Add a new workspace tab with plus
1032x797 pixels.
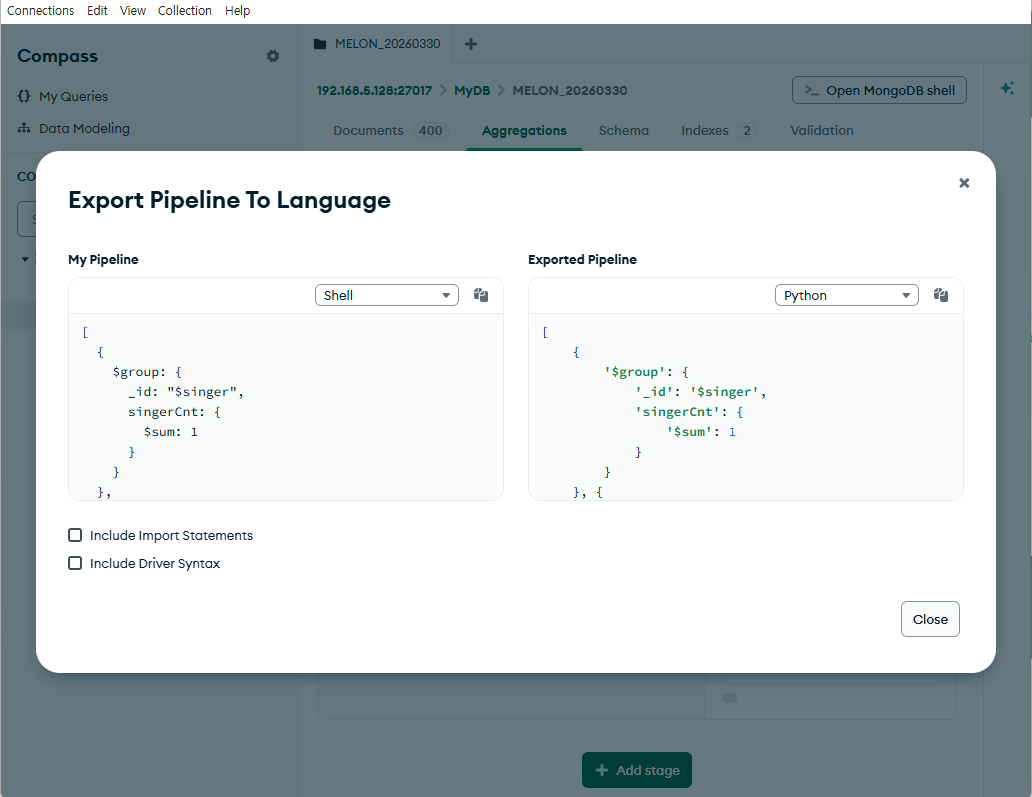tap(471, 44)
